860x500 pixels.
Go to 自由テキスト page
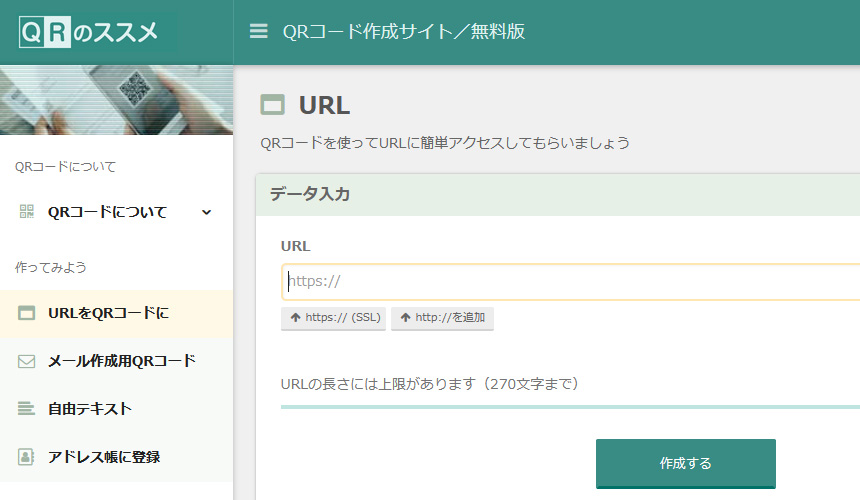click(x=90, y=409)
